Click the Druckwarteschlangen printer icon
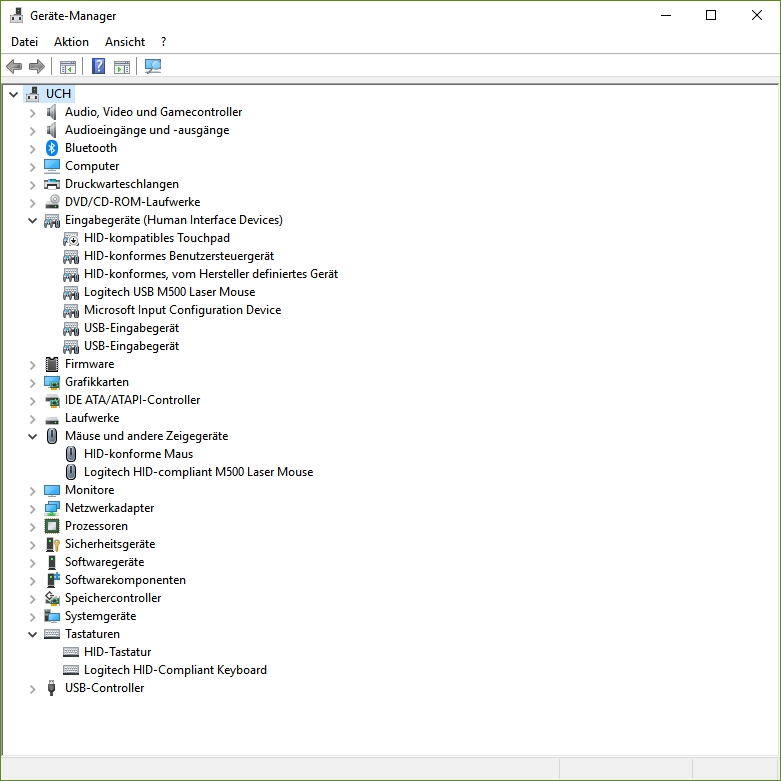The width and height of the screenshot is (781, 781). (52, 184)
